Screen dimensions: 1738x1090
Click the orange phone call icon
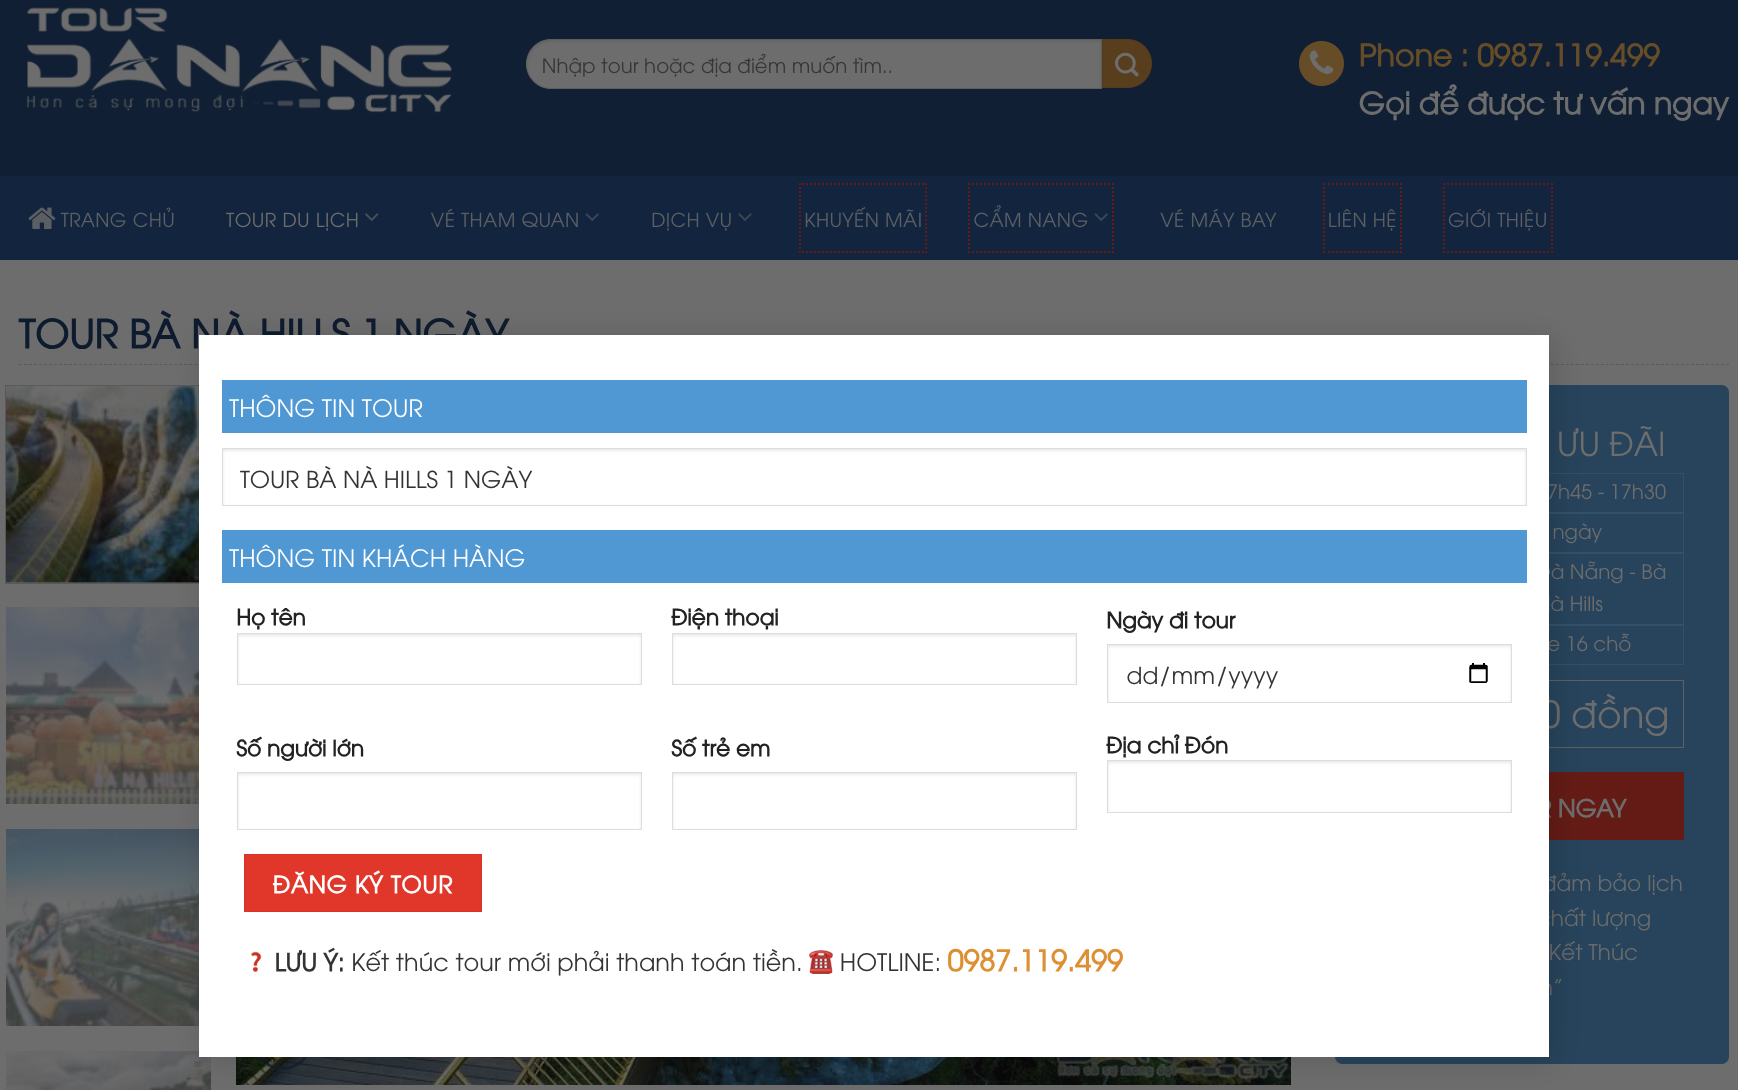(1320, 64)
